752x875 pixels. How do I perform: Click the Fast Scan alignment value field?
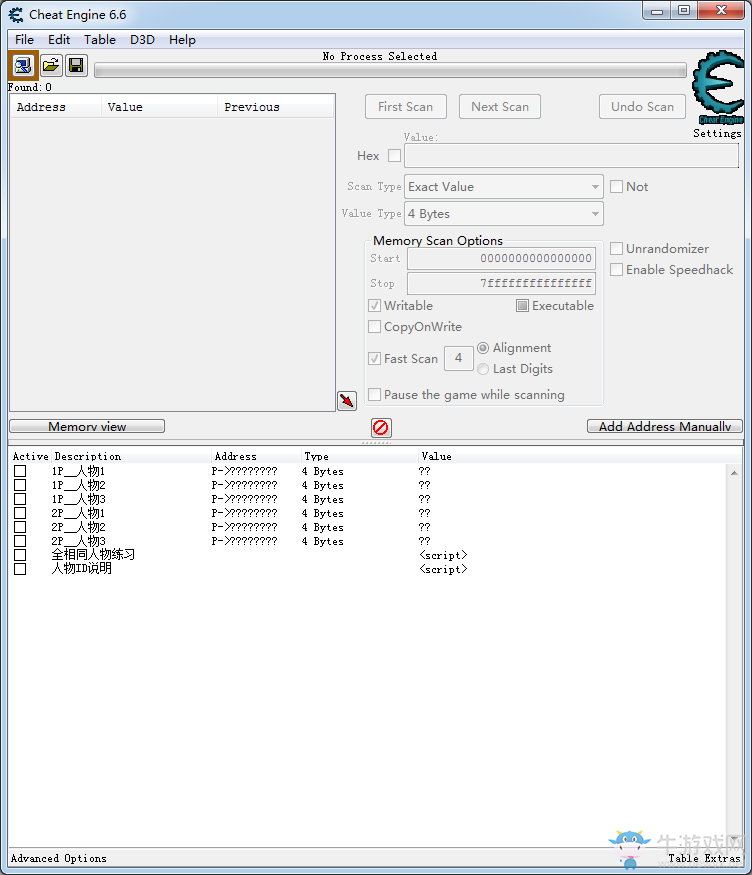coord(459,358)
